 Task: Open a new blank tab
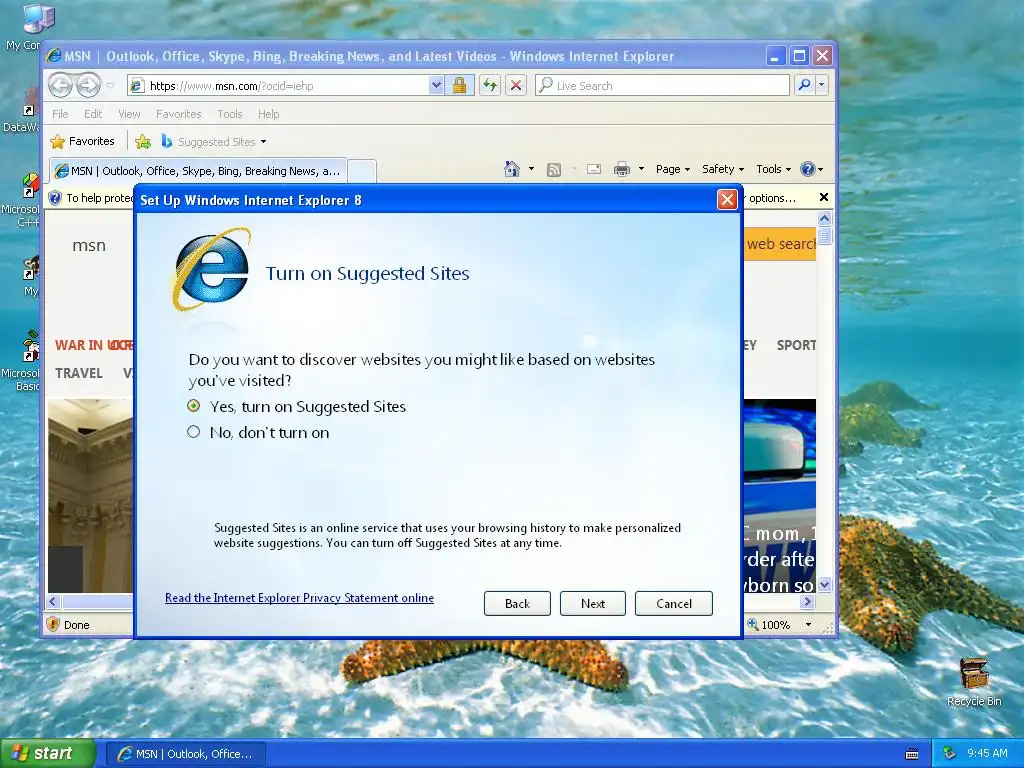pyautogui.click(x=362, y=171)
